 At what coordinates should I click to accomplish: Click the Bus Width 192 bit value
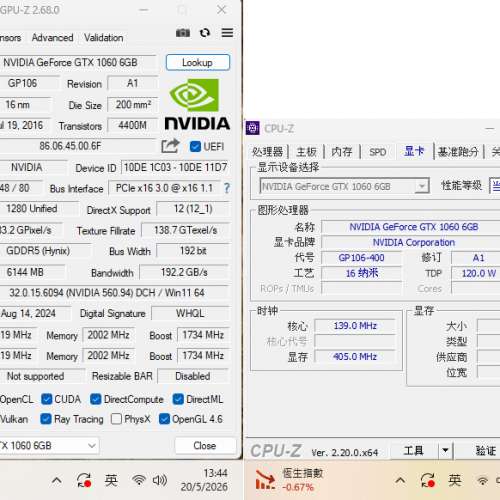point(193,251)
